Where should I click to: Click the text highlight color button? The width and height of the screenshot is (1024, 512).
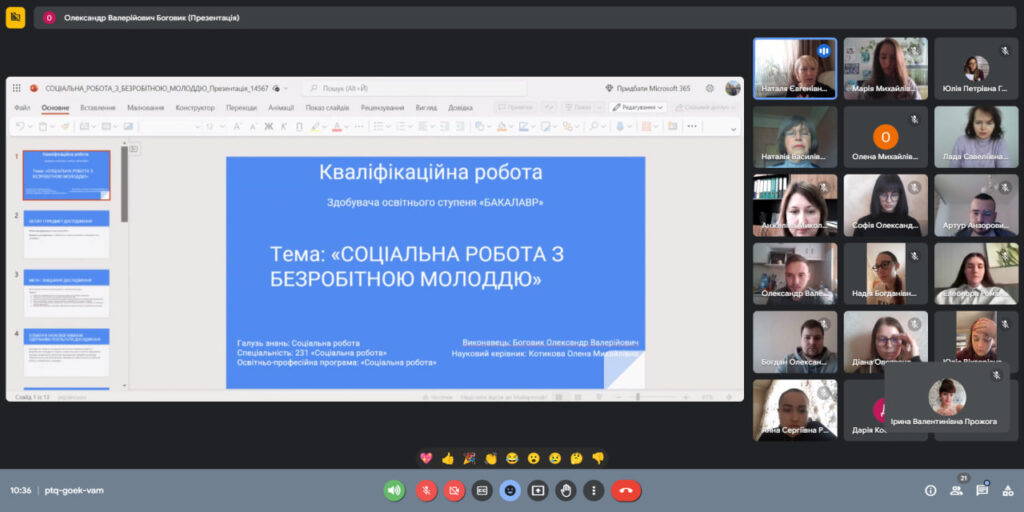tap(315, 127)
